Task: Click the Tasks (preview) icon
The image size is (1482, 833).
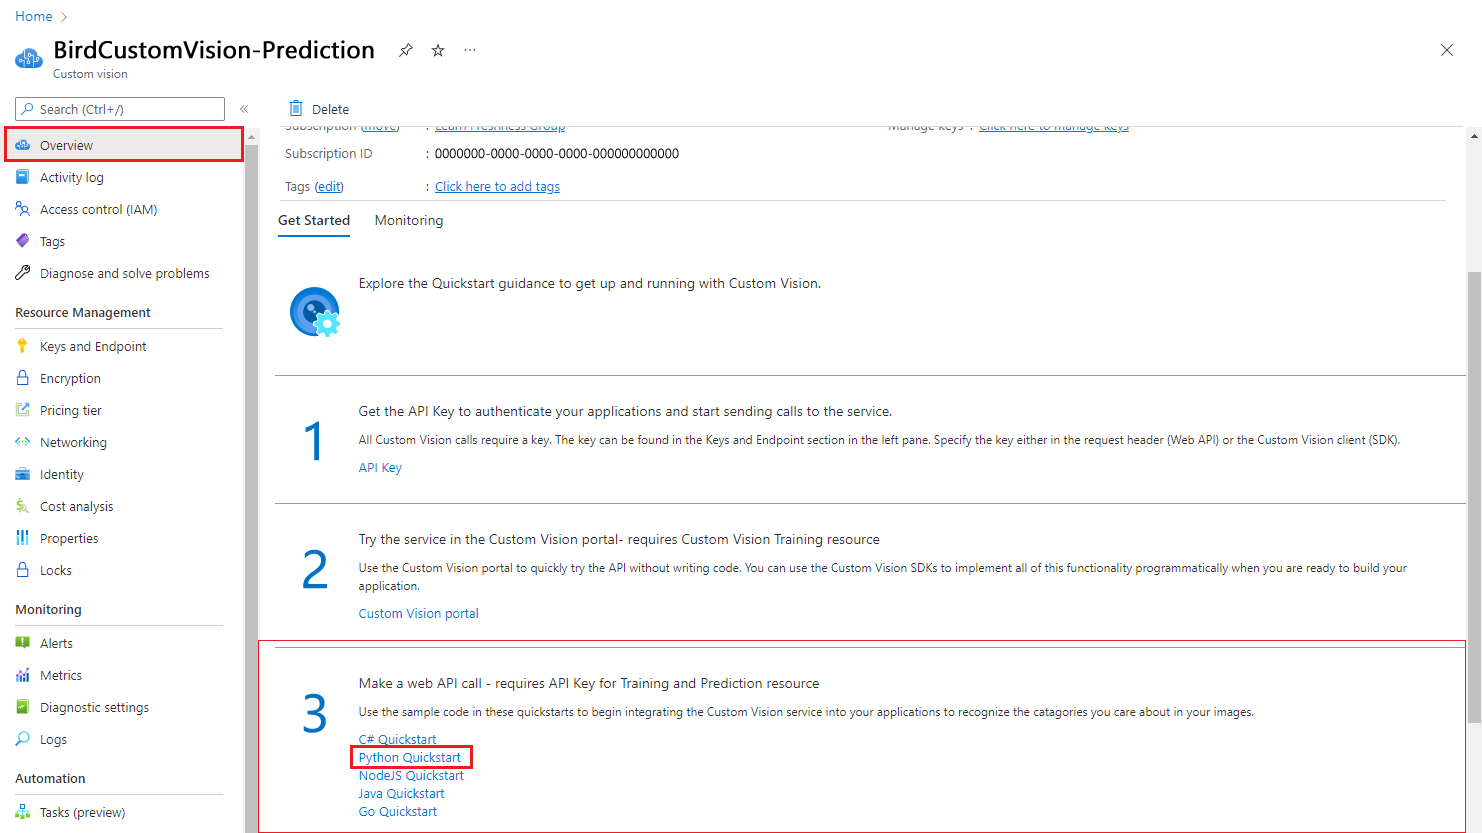Action: click(x=23, y=812)
